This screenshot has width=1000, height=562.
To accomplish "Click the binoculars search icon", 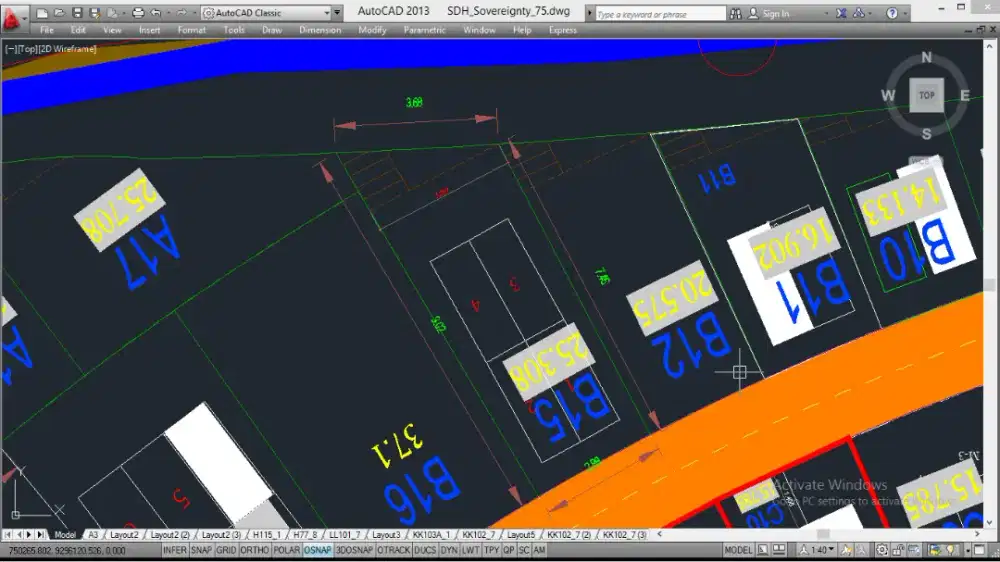I will coord(735,13).
